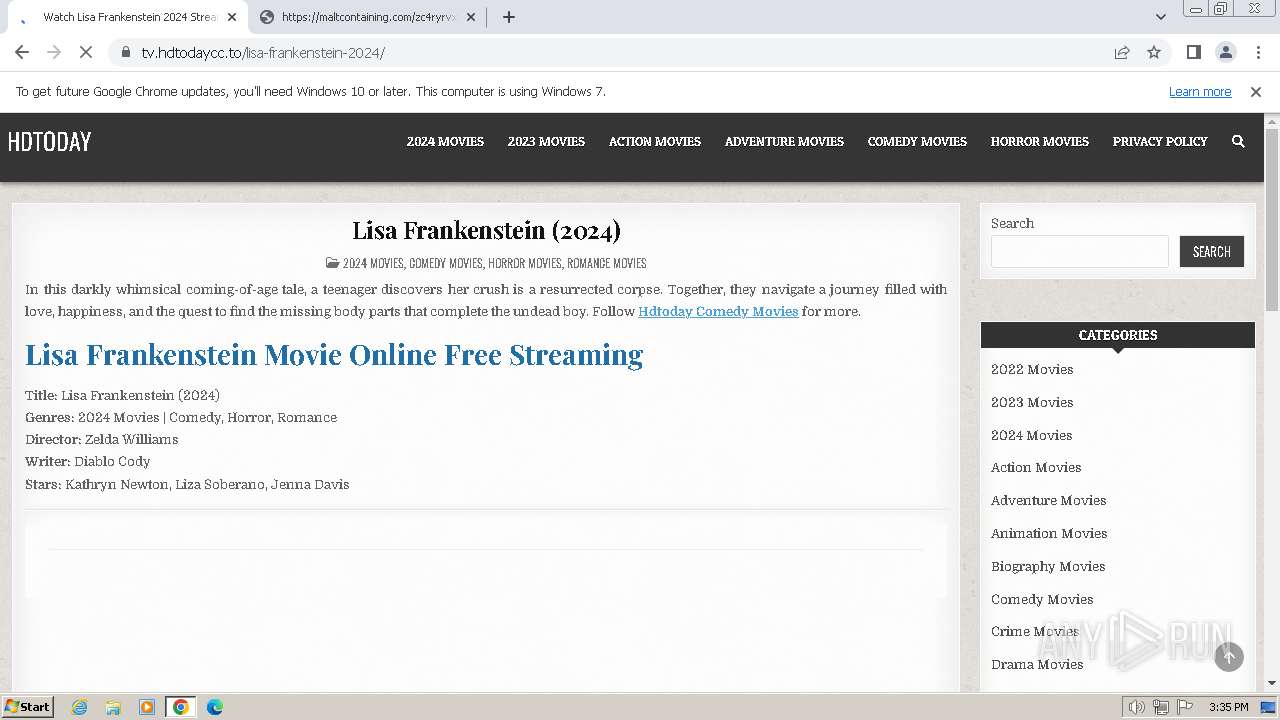Viewport: 1280px width, 720px height.
Task: Click the taskbar clock 3:35 PM
Action: pyautogui.click(x=1228, y=707)
